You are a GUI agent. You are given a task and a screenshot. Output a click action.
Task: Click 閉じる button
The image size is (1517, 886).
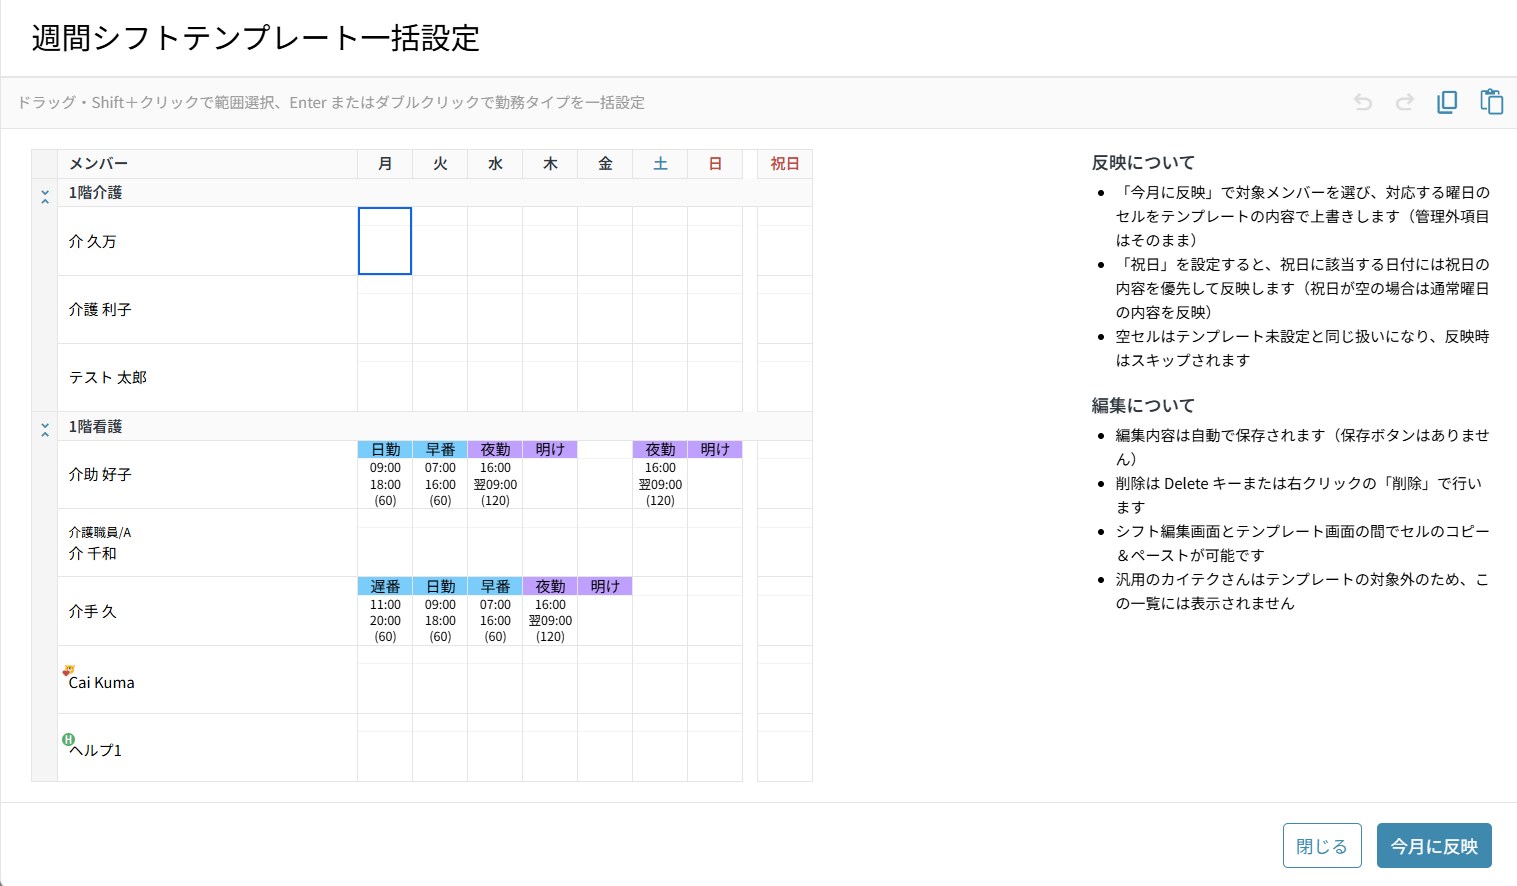tap(1322, 846)
